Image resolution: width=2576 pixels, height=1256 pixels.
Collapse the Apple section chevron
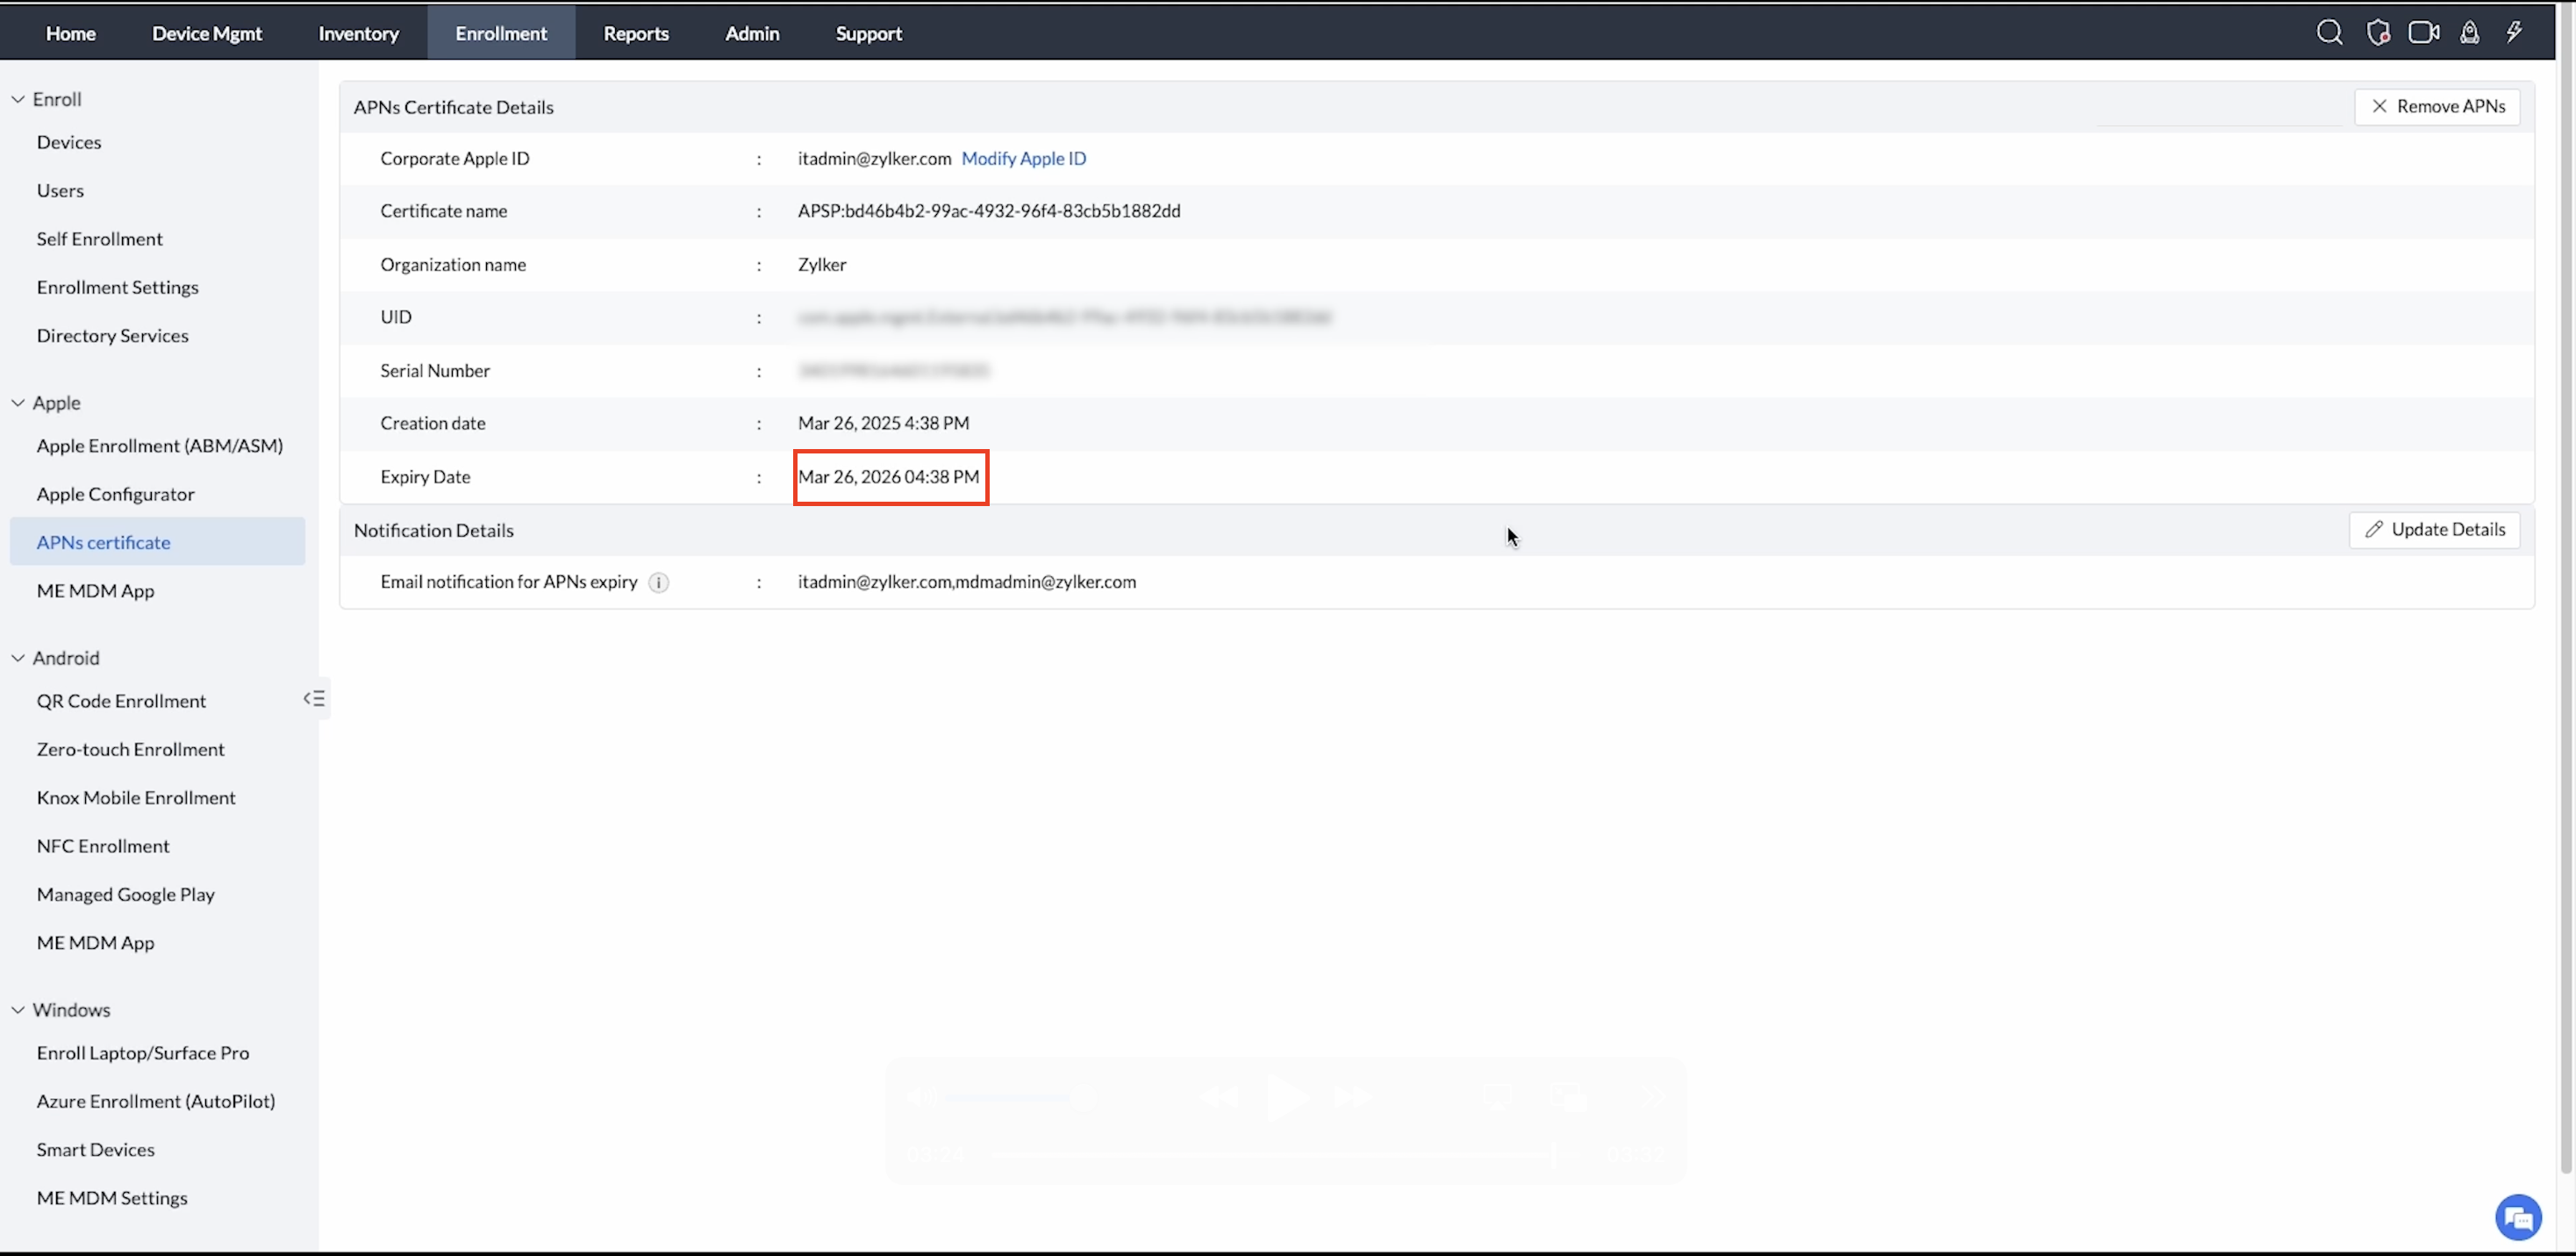pos(18,403)
